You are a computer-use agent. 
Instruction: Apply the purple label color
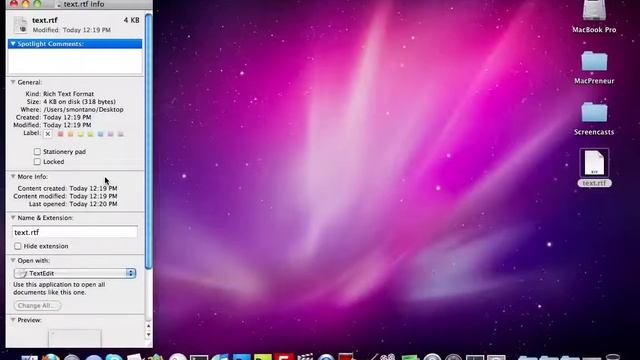(x=110, y=134)
